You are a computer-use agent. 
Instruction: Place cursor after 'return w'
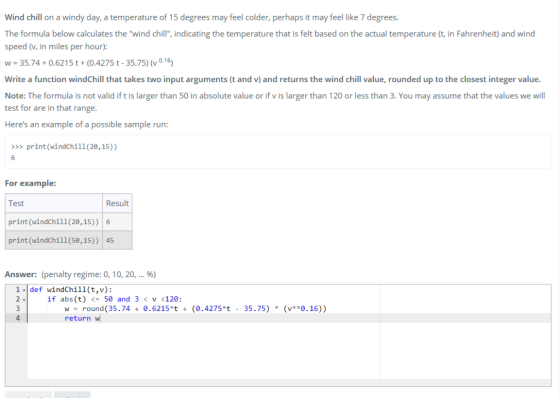point(101,318)
